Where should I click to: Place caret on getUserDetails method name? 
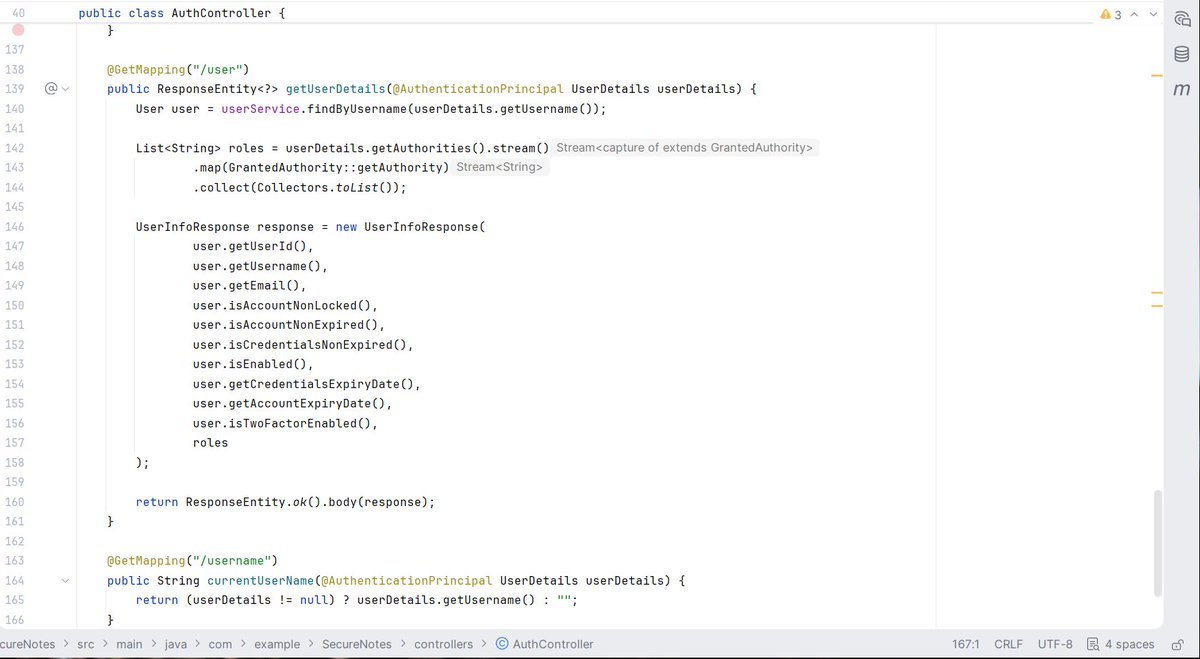coord(336,89)
